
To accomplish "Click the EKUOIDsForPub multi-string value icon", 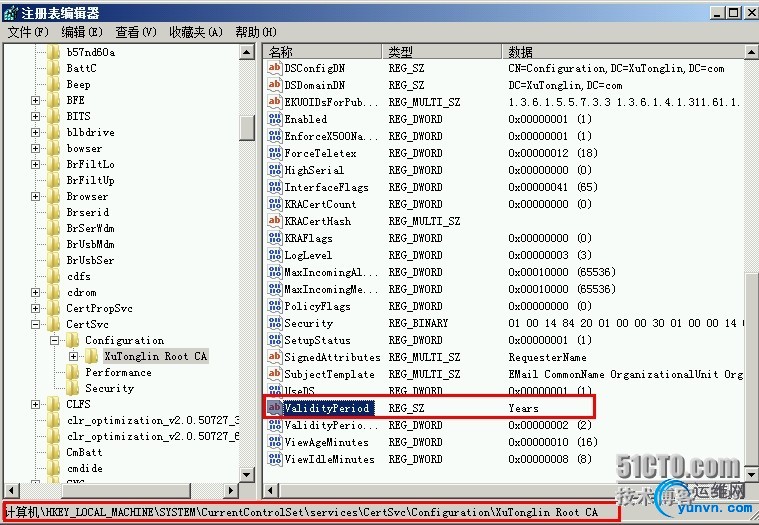I will (x=274, y=102).
